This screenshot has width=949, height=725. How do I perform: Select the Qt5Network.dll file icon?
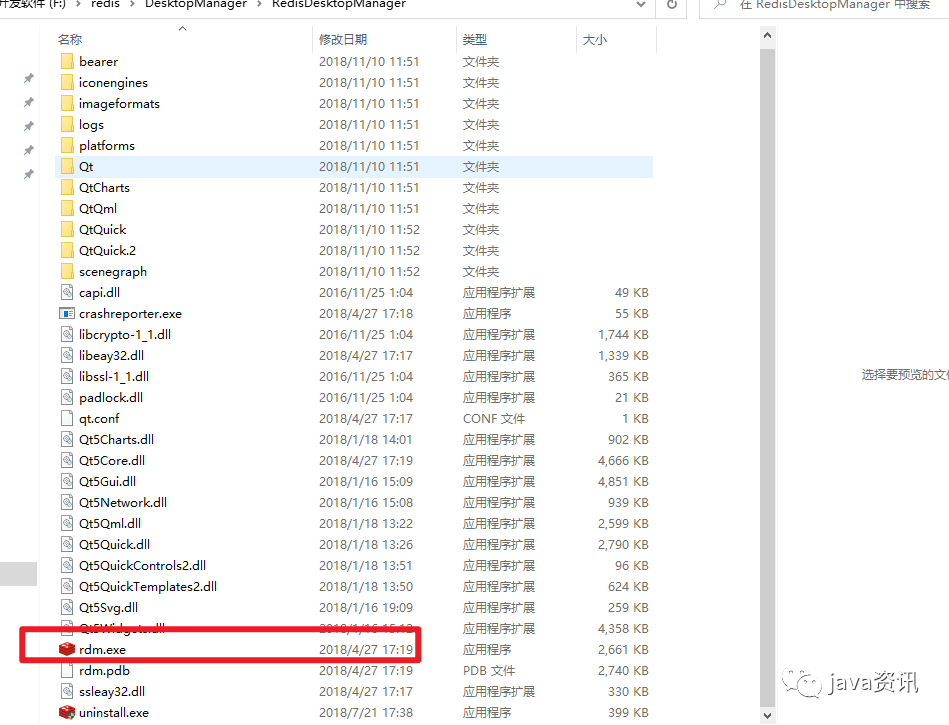(x=67, y=502)
